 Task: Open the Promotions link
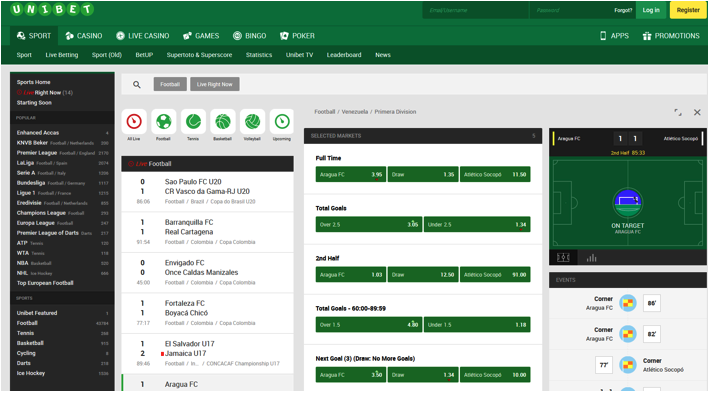(671, 36)
